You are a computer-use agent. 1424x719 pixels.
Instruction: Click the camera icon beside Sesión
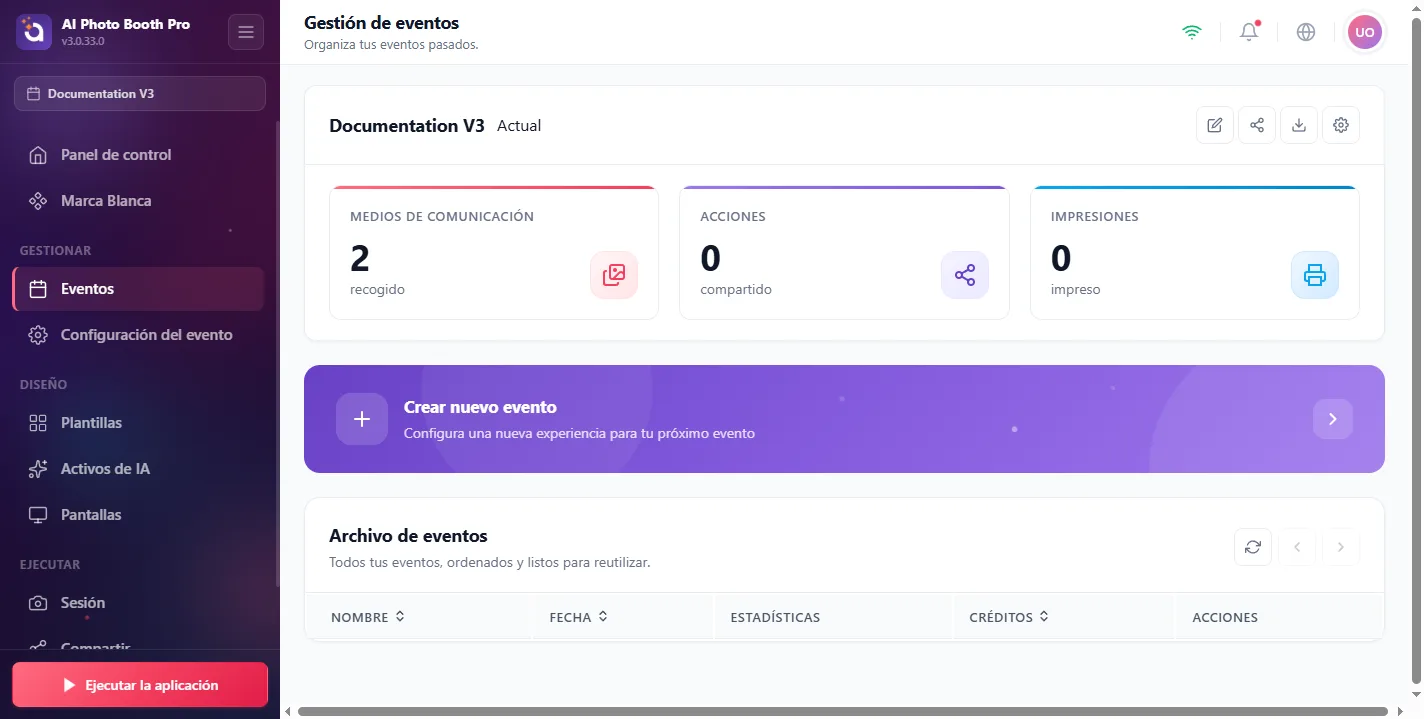(38, 603)
